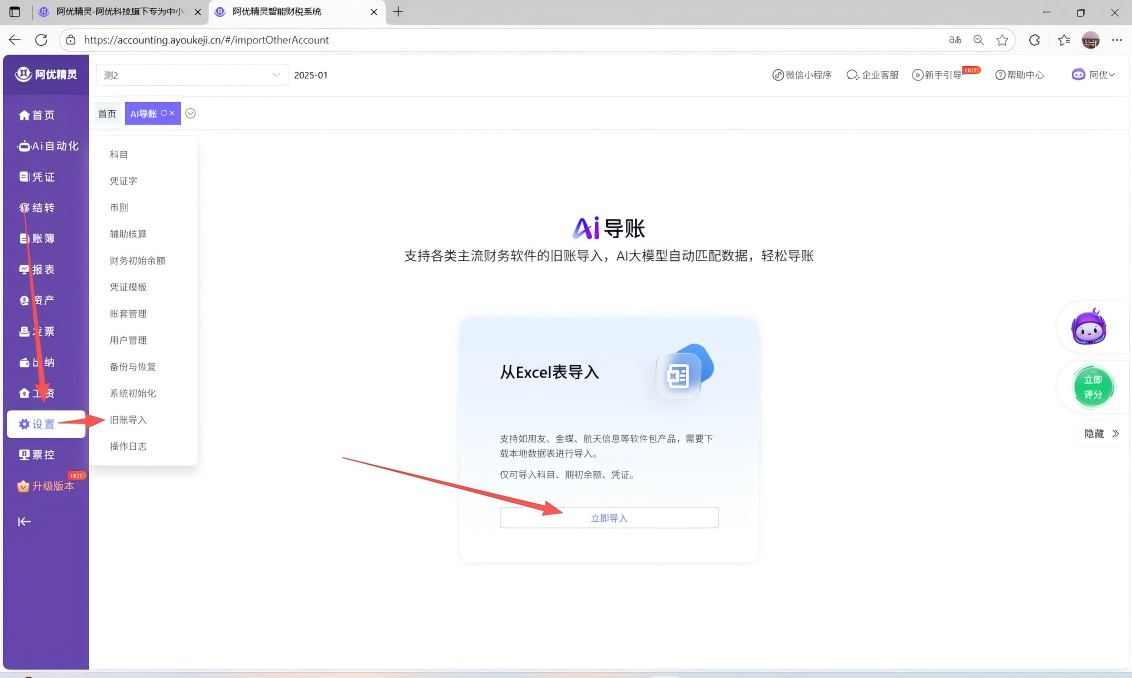The width and height of the screenshot is (1132, 678).
Task: Open the 票控 module in sidebar
Action: coord(37,455)
